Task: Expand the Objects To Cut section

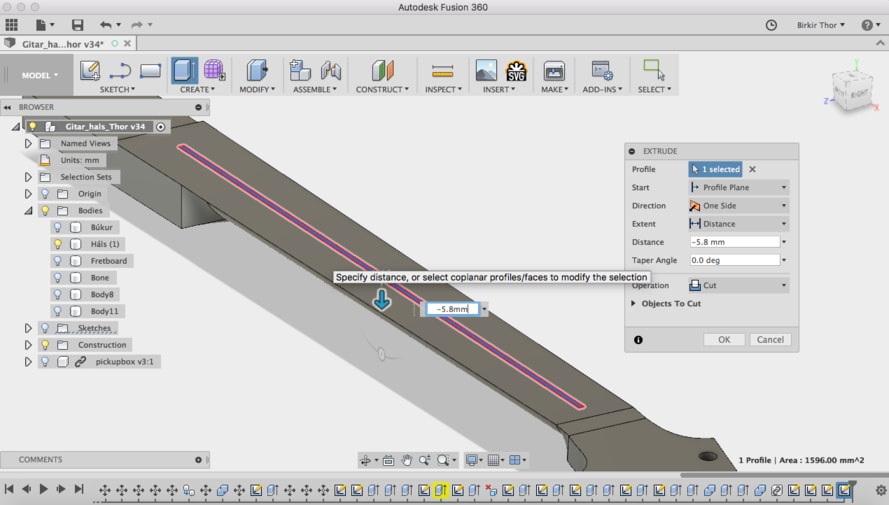Action: [x=633, y=304]
